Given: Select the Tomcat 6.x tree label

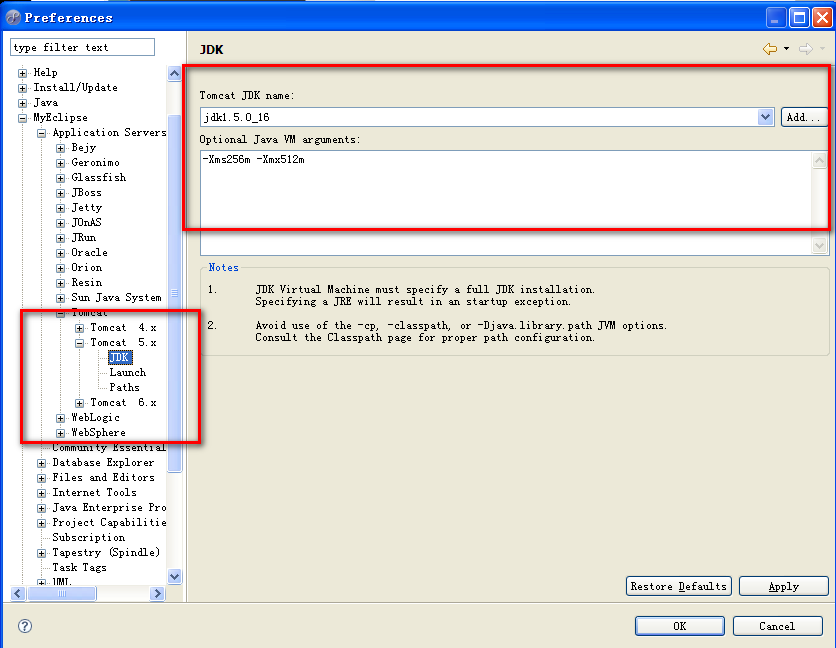Looking at the screenshot, I should pyautogui.click(x=123, y=402).
